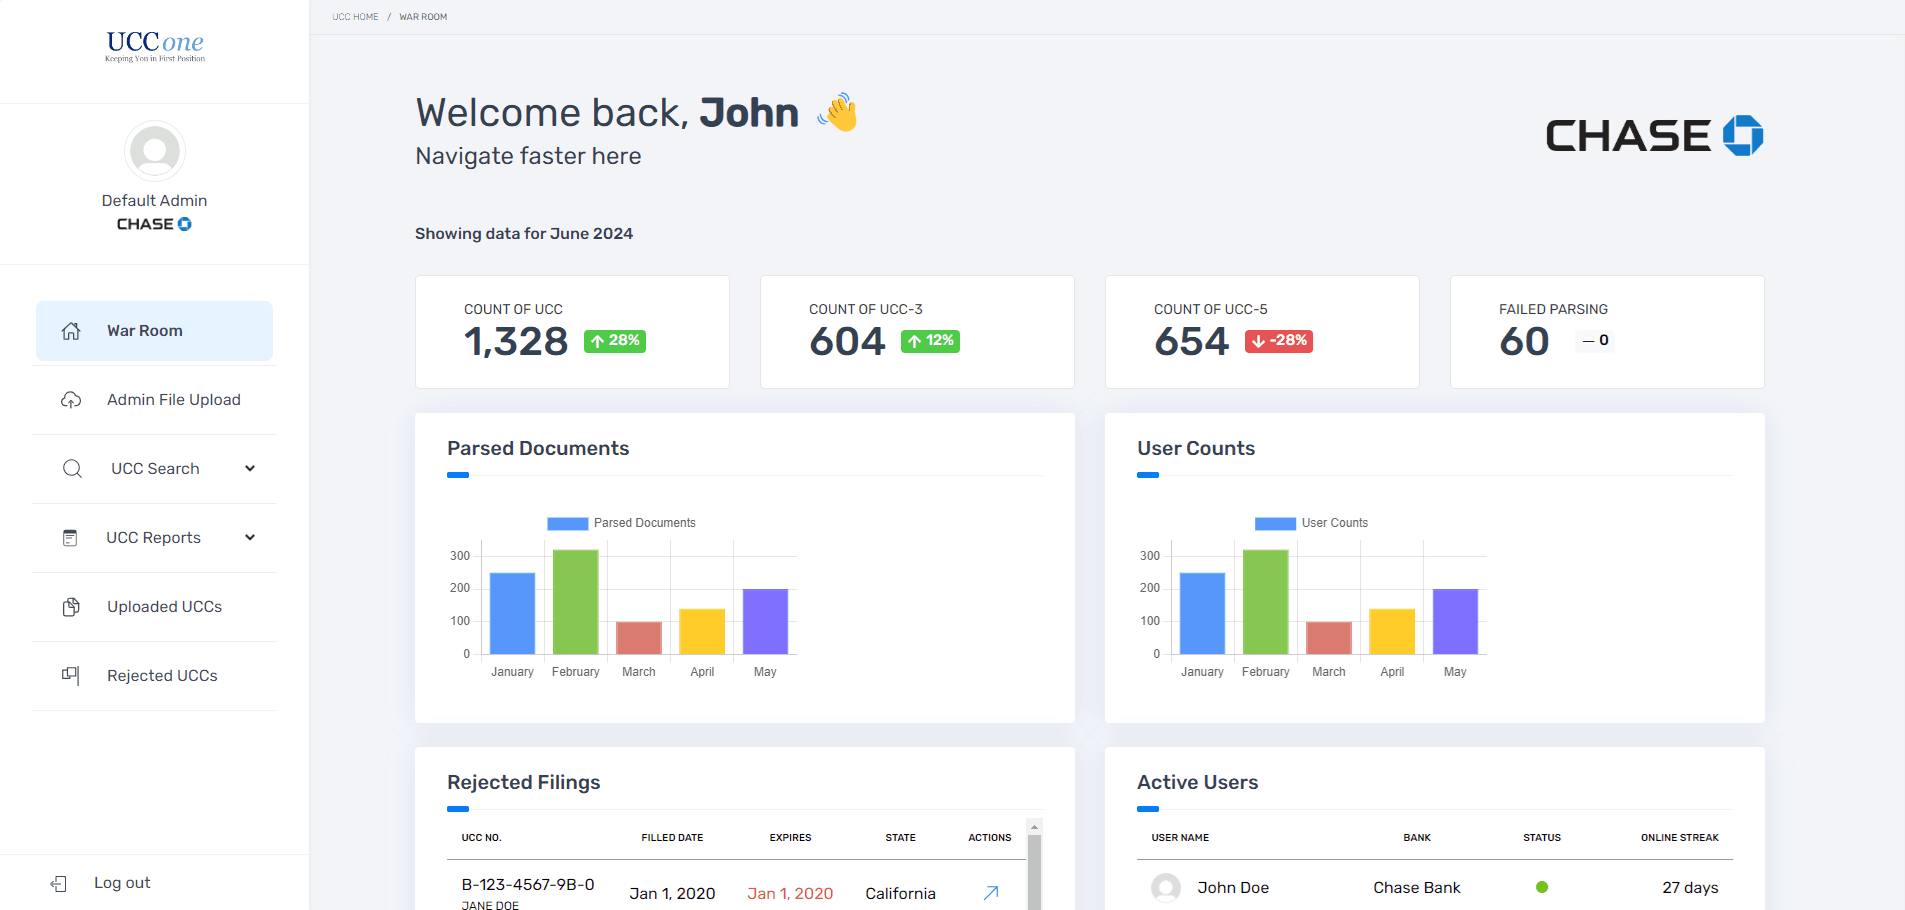Click the War Room home icon
This screenshot has width=1905, height=910.
click(x=71, y=331)
